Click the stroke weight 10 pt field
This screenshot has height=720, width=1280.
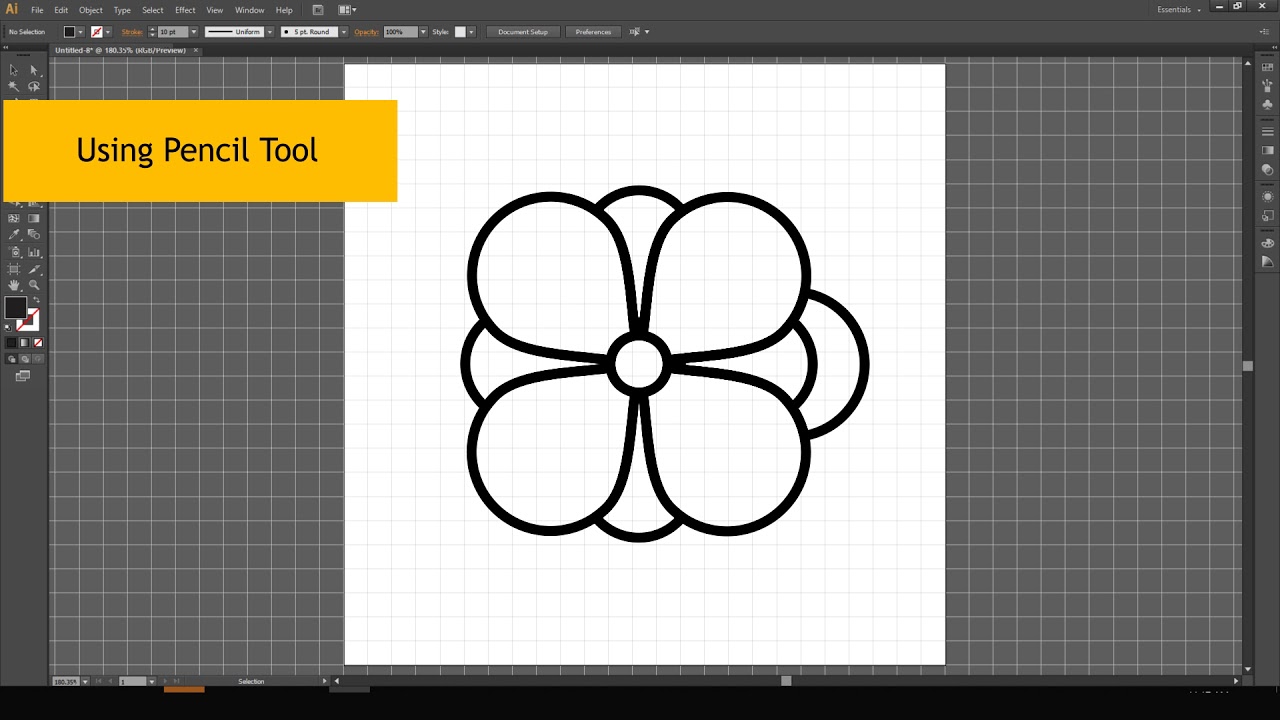tap(173, 32)
